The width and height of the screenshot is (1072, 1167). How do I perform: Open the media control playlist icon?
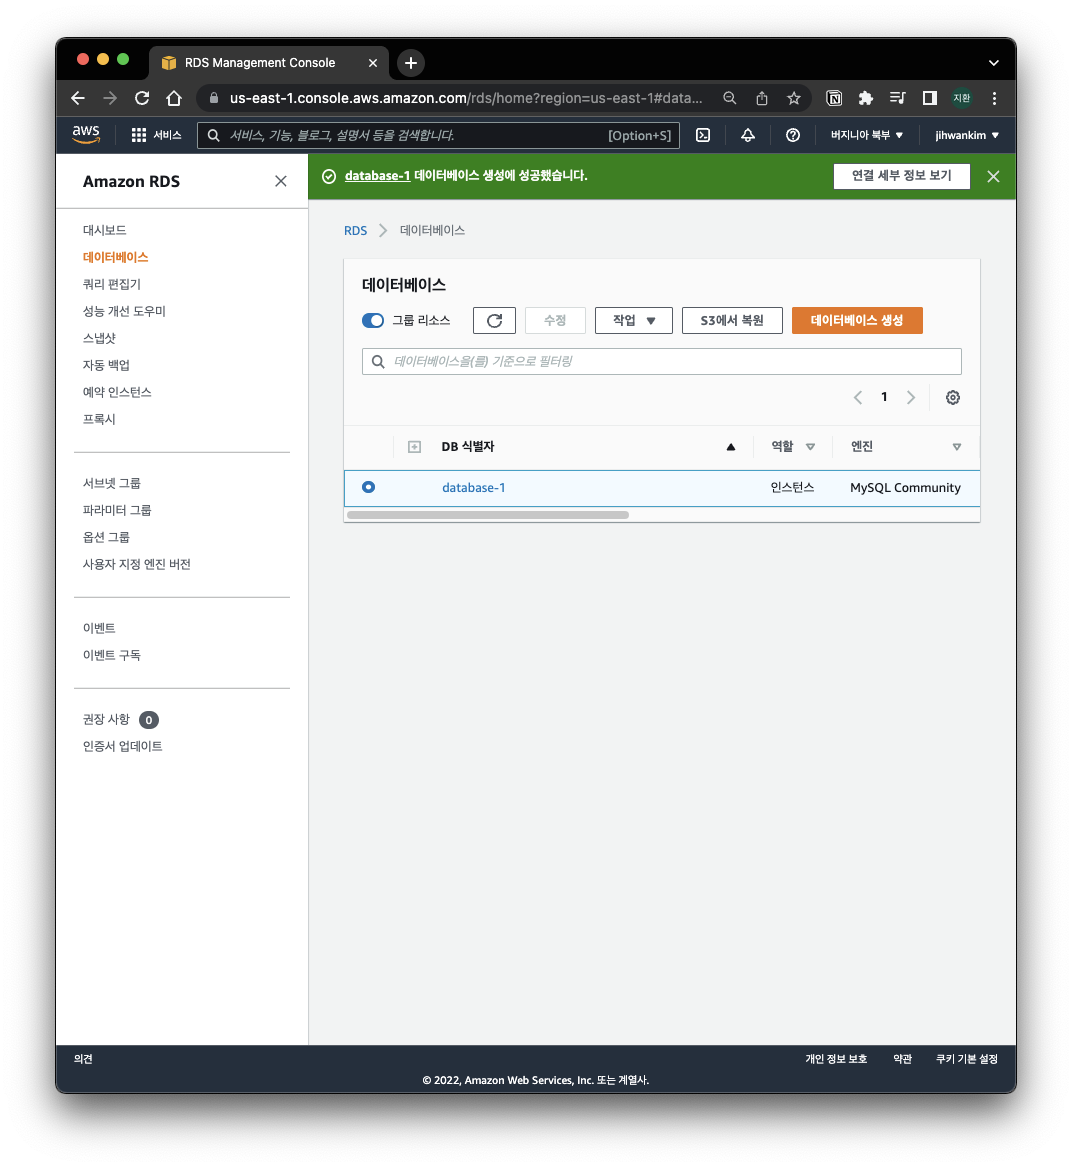pyautogui.click(x=897, y=98)
